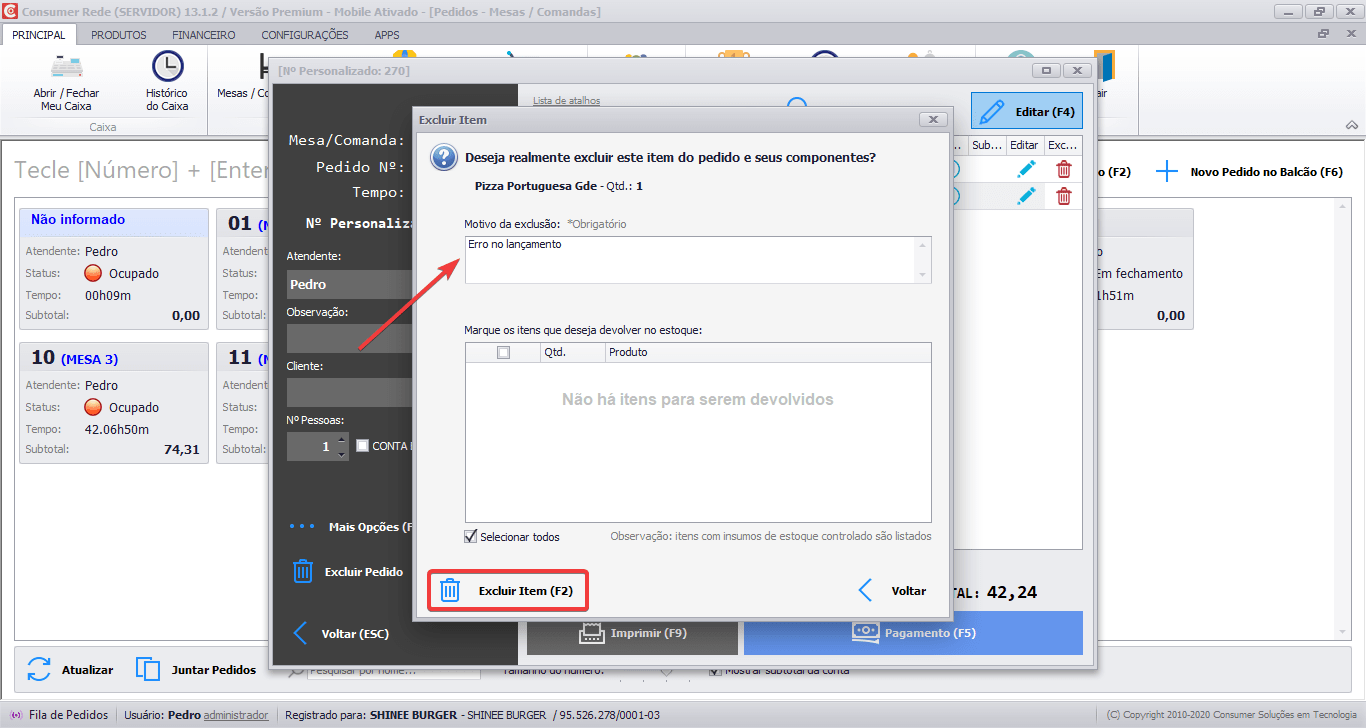Image resolution: width=1366 pixels, height=728 pixels.
Task: Click cash icon on Pagamento (F5)
Action: [x=865, y=632]
